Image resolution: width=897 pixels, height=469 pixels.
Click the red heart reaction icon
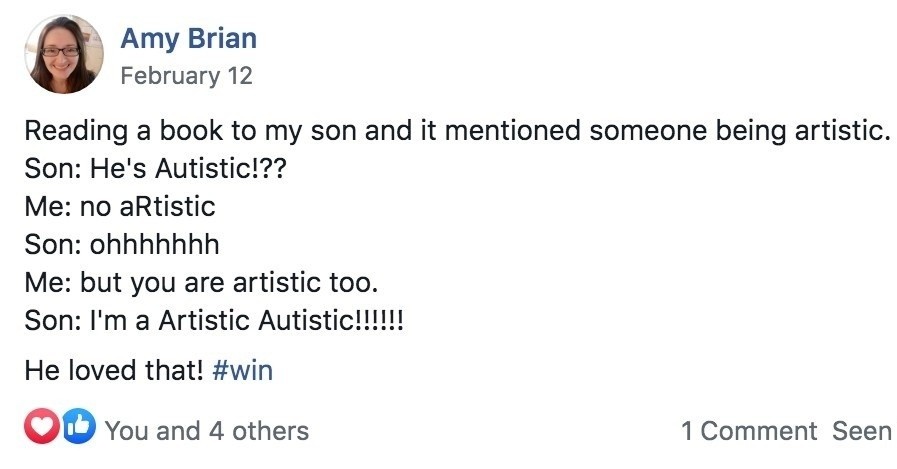pos(39,428)
